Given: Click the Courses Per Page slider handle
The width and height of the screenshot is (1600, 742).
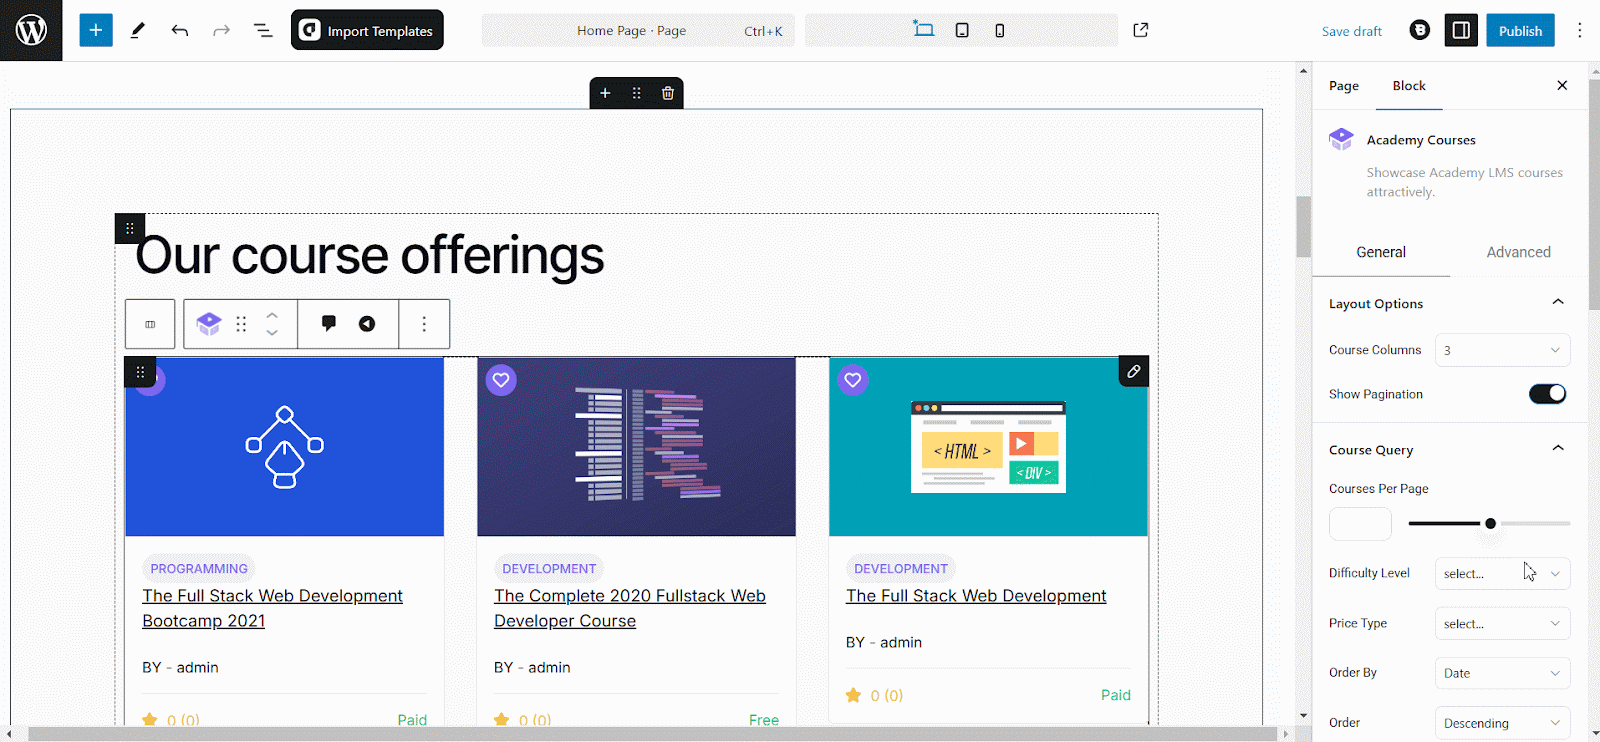Looking at the screenshot, I should click(1490, 523).
